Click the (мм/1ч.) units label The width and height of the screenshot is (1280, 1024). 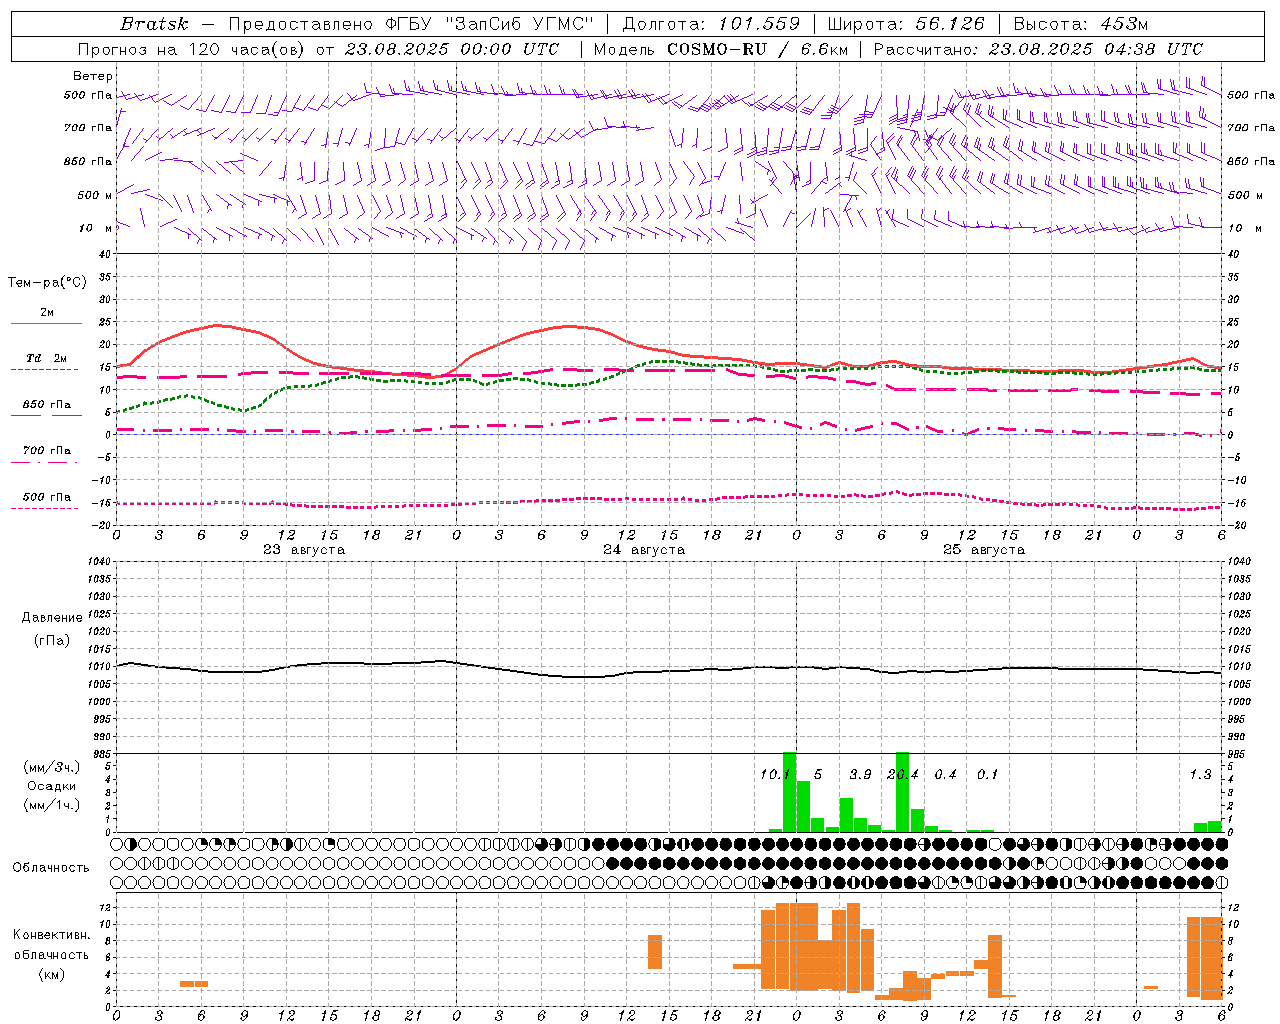coord(50,804)
